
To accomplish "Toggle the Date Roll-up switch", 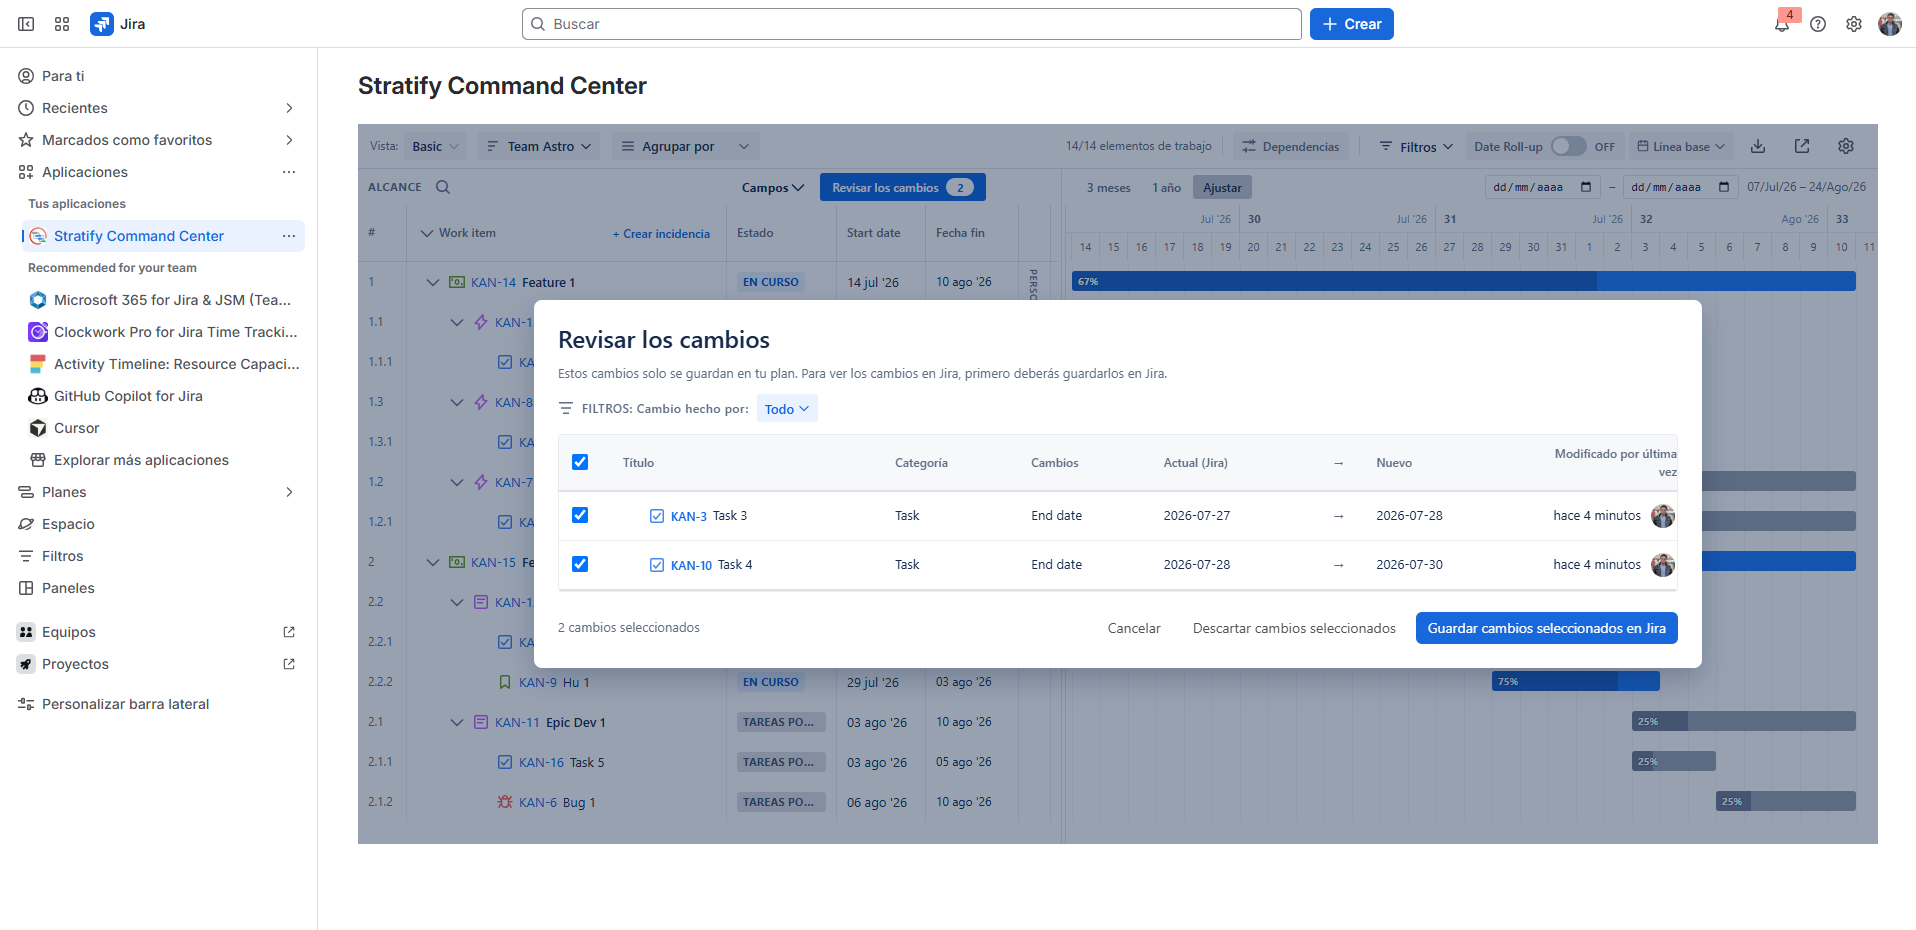I will [1568, 146].
